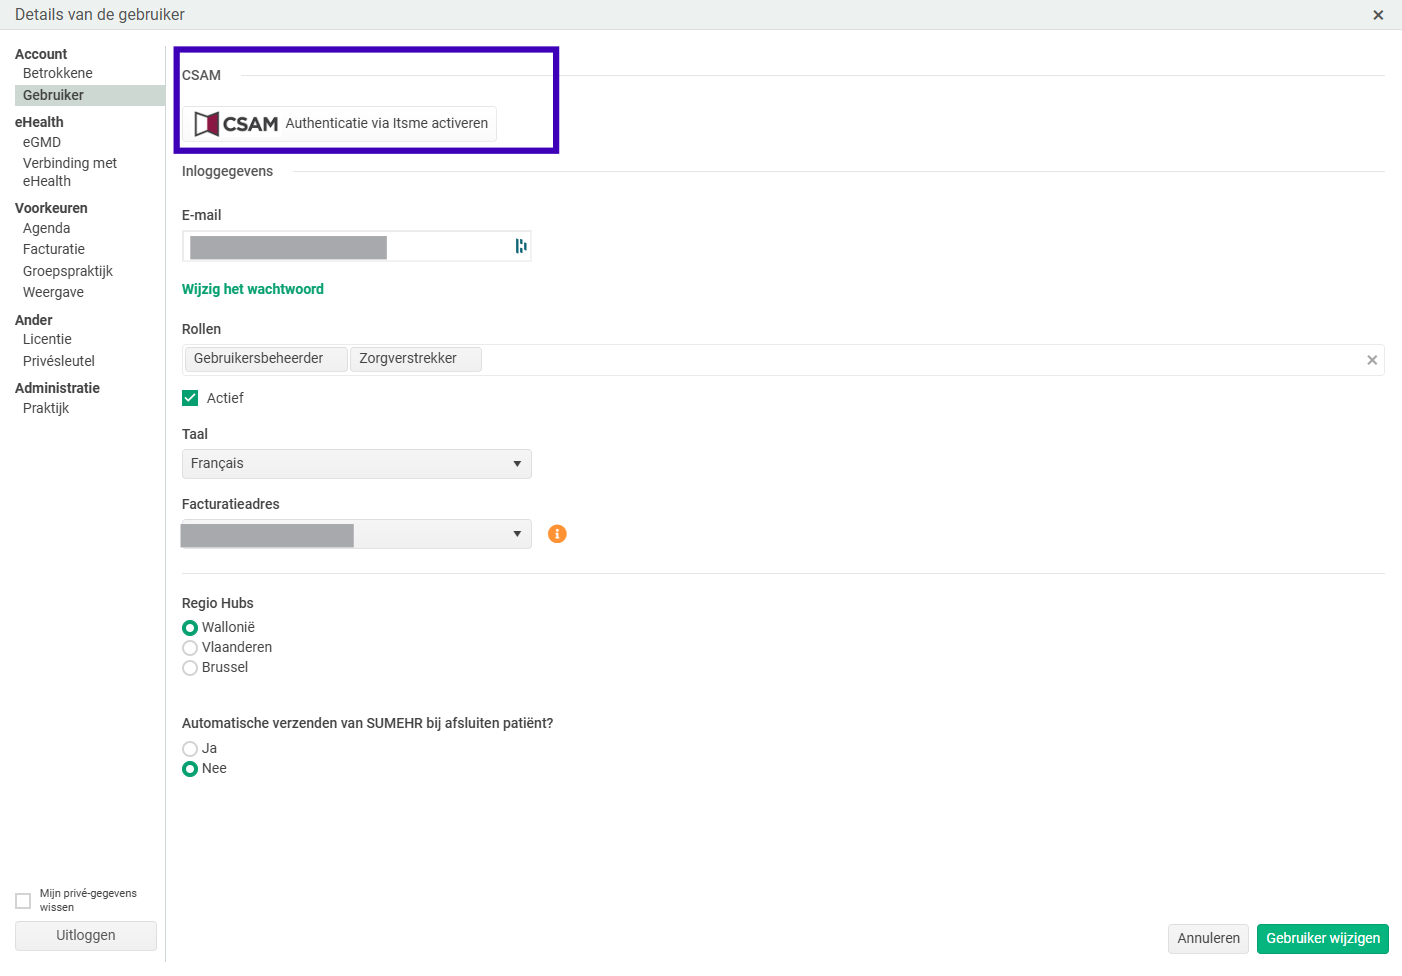Open Privésleutel in the sidebar
The width and height of the screenshot is (1402, 976).
click(x=59, y=361)
